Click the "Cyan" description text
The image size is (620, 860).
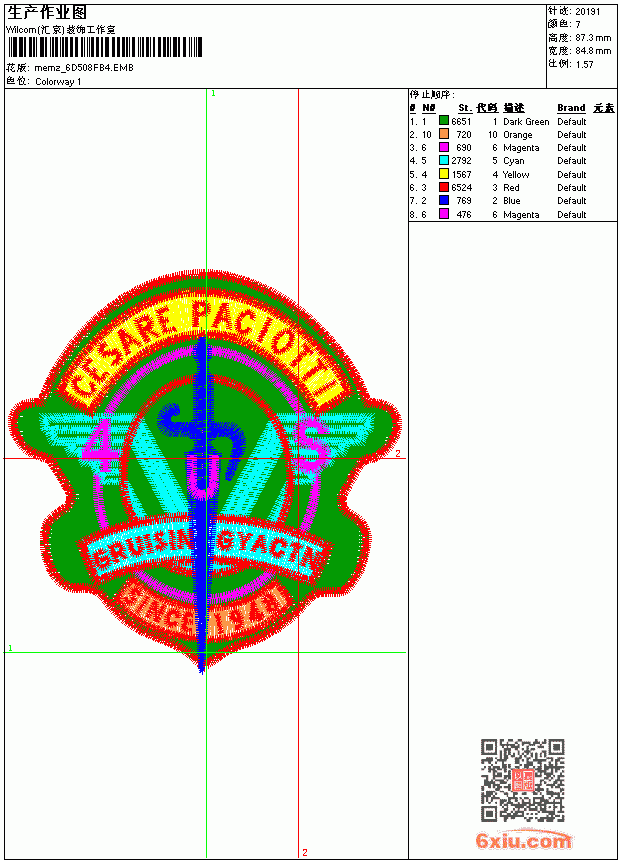click(x=514, y=161)
